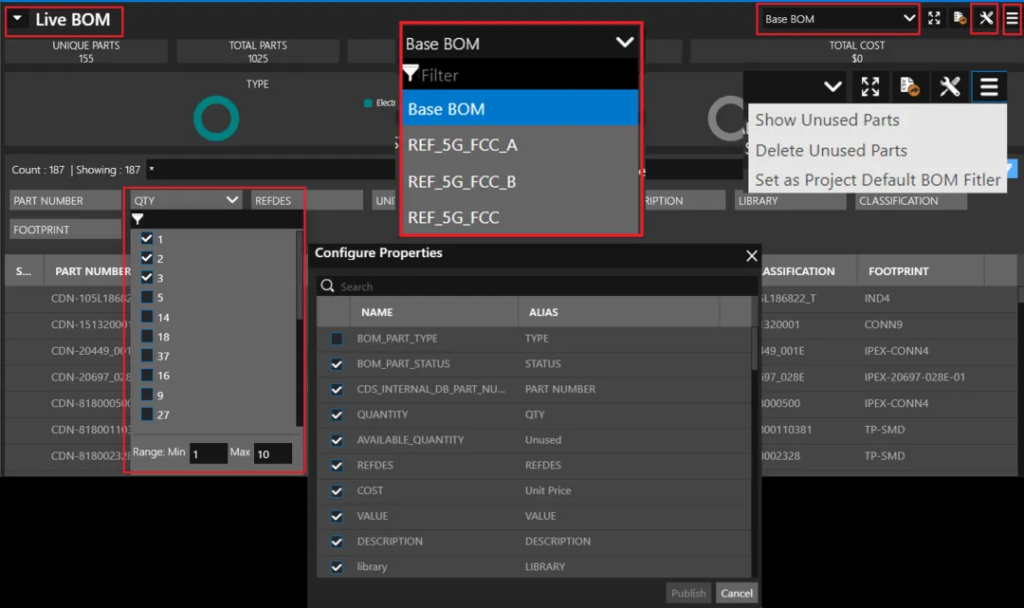Viewport: 1024px width, 608px height.
Task: Choose Delete Unused Parts menu entry
Action: tap(831, 150)
